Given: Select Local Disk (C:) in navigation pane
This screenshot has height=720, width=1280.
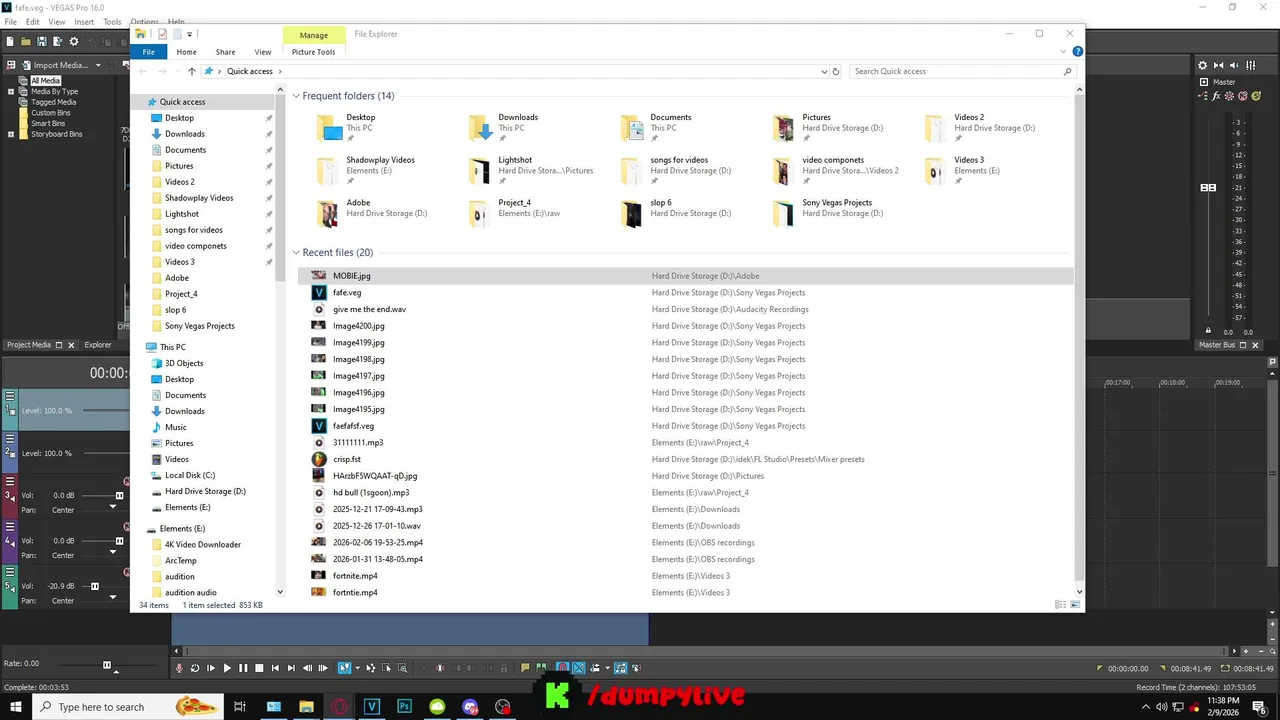Looking at the screenshot, I should tap(190, 475).
